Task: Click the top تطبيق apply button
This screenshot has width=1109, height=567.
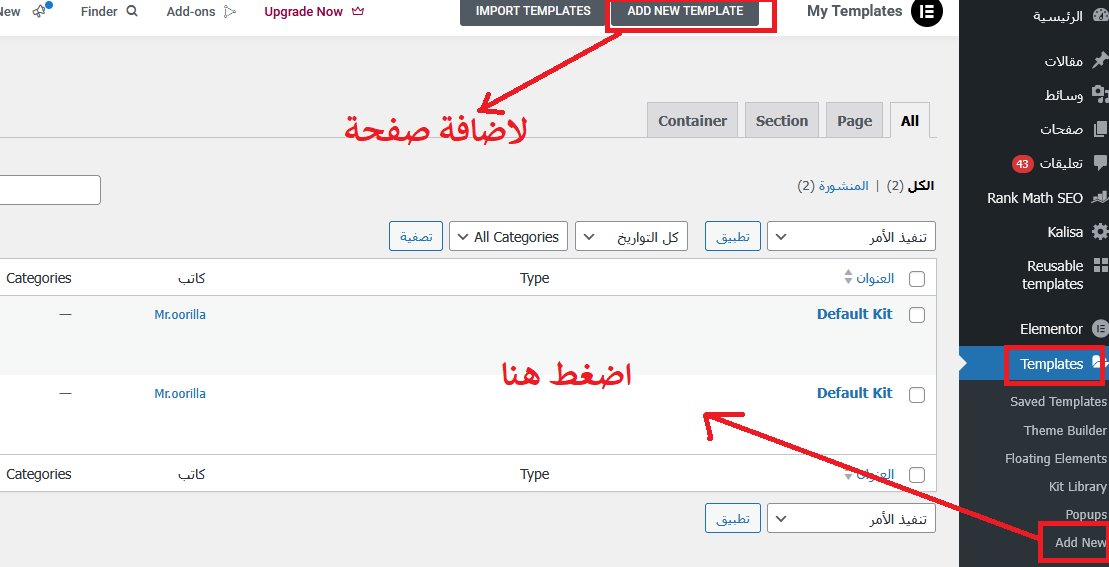Action: tap(733, 236)
